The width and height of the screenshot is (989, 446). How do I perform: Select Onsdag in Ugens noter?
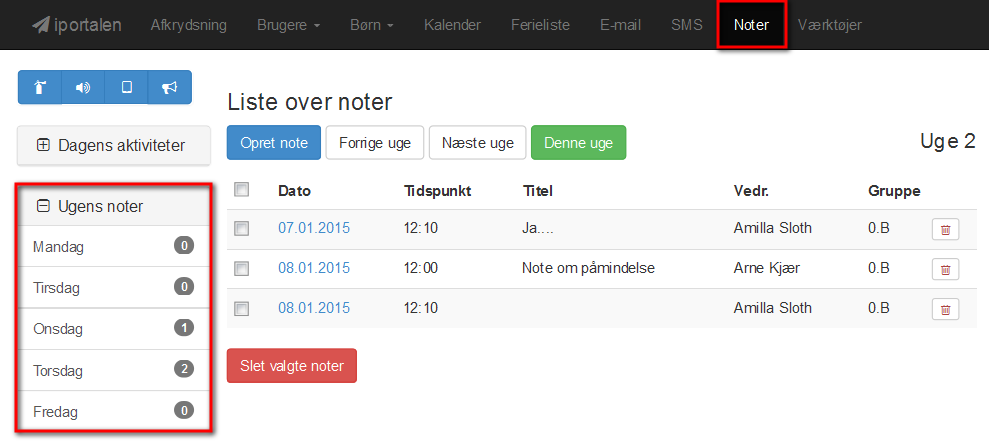pyautogui.click(x=114, y=329)
